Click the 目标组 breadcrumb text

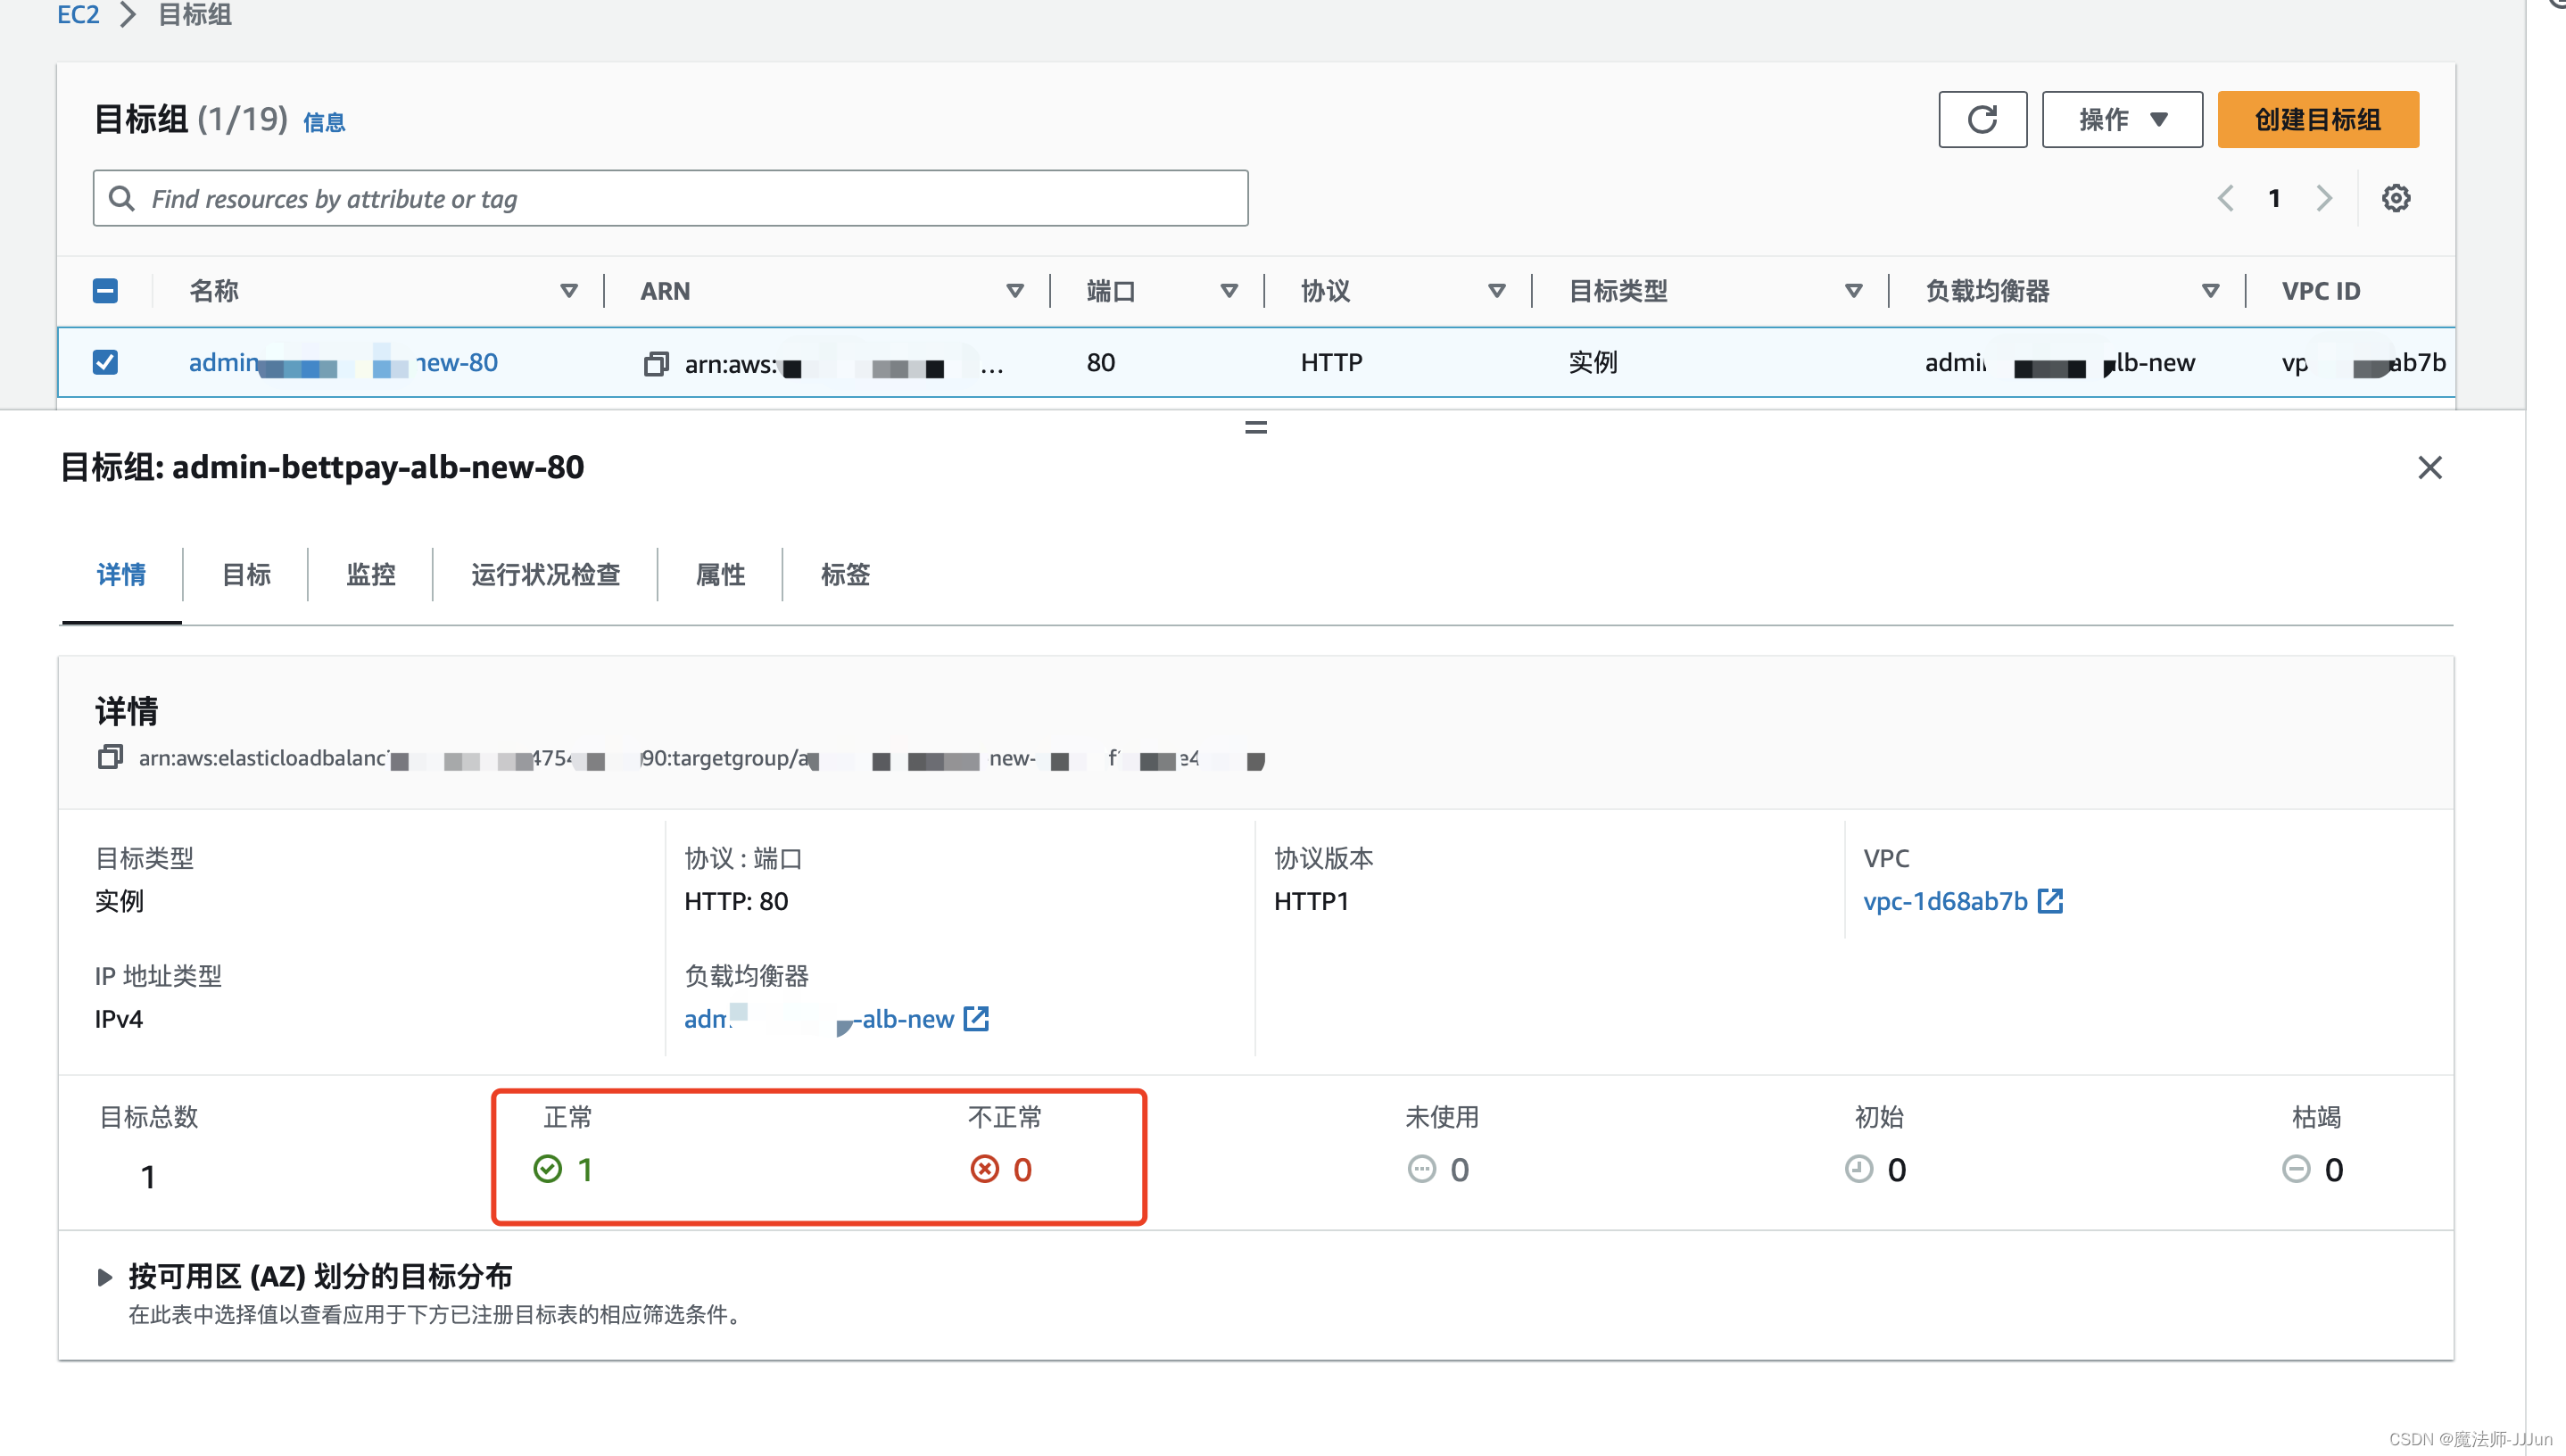click(195, 14)
